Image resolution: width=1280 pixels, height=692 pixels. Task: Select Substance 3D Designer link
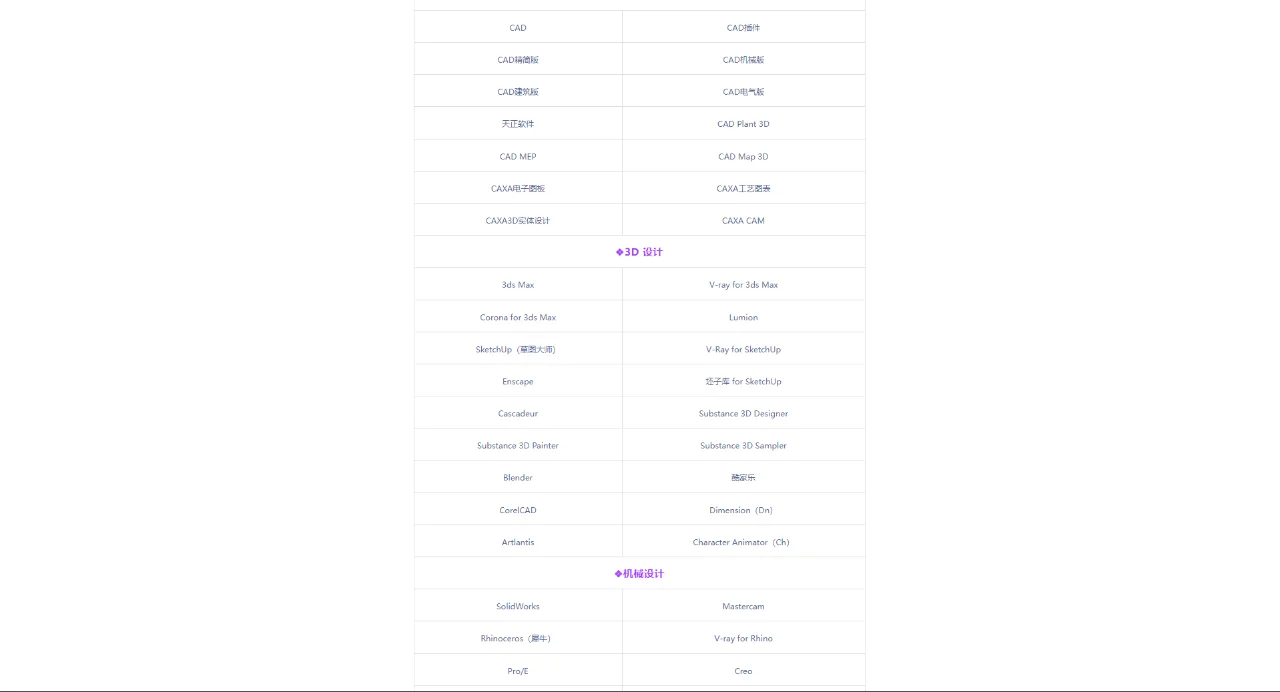click(743, 413)
